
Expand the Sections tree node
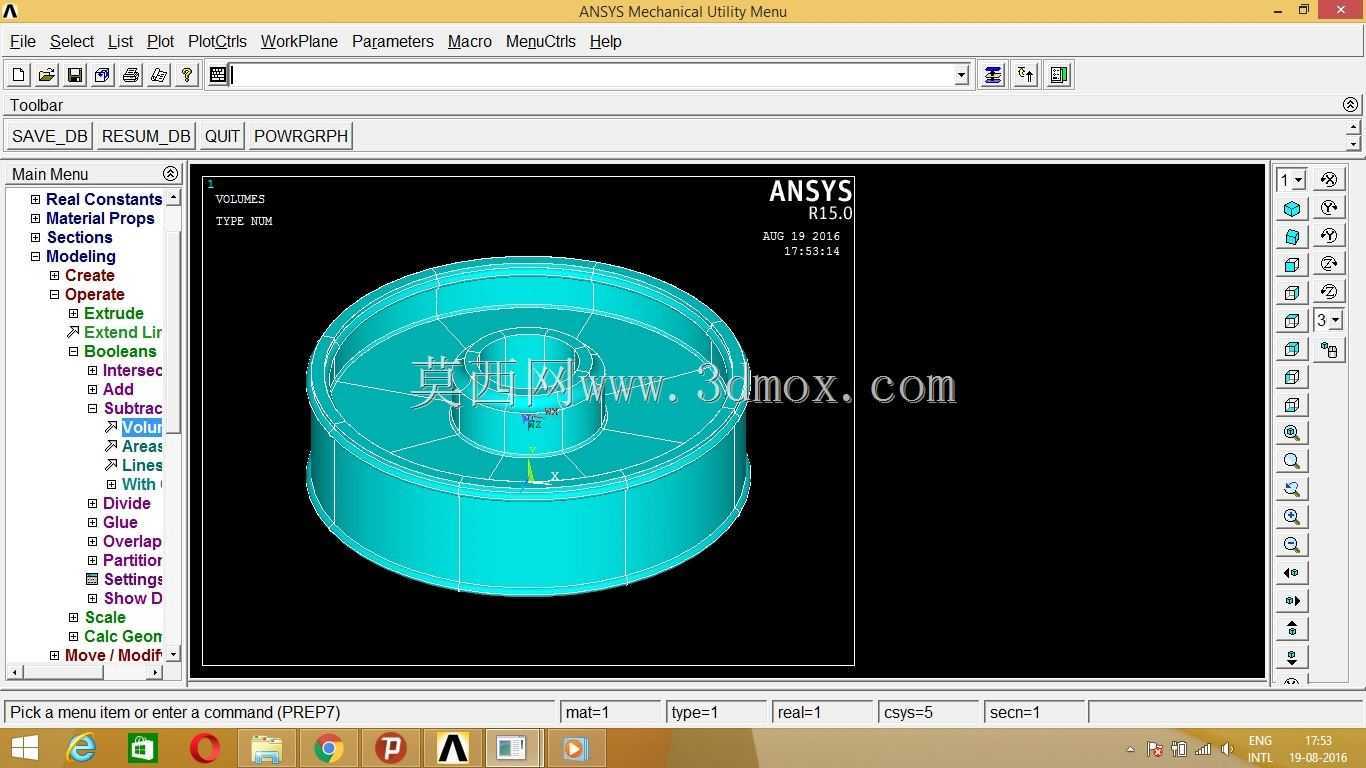click(x=36, y=237)
